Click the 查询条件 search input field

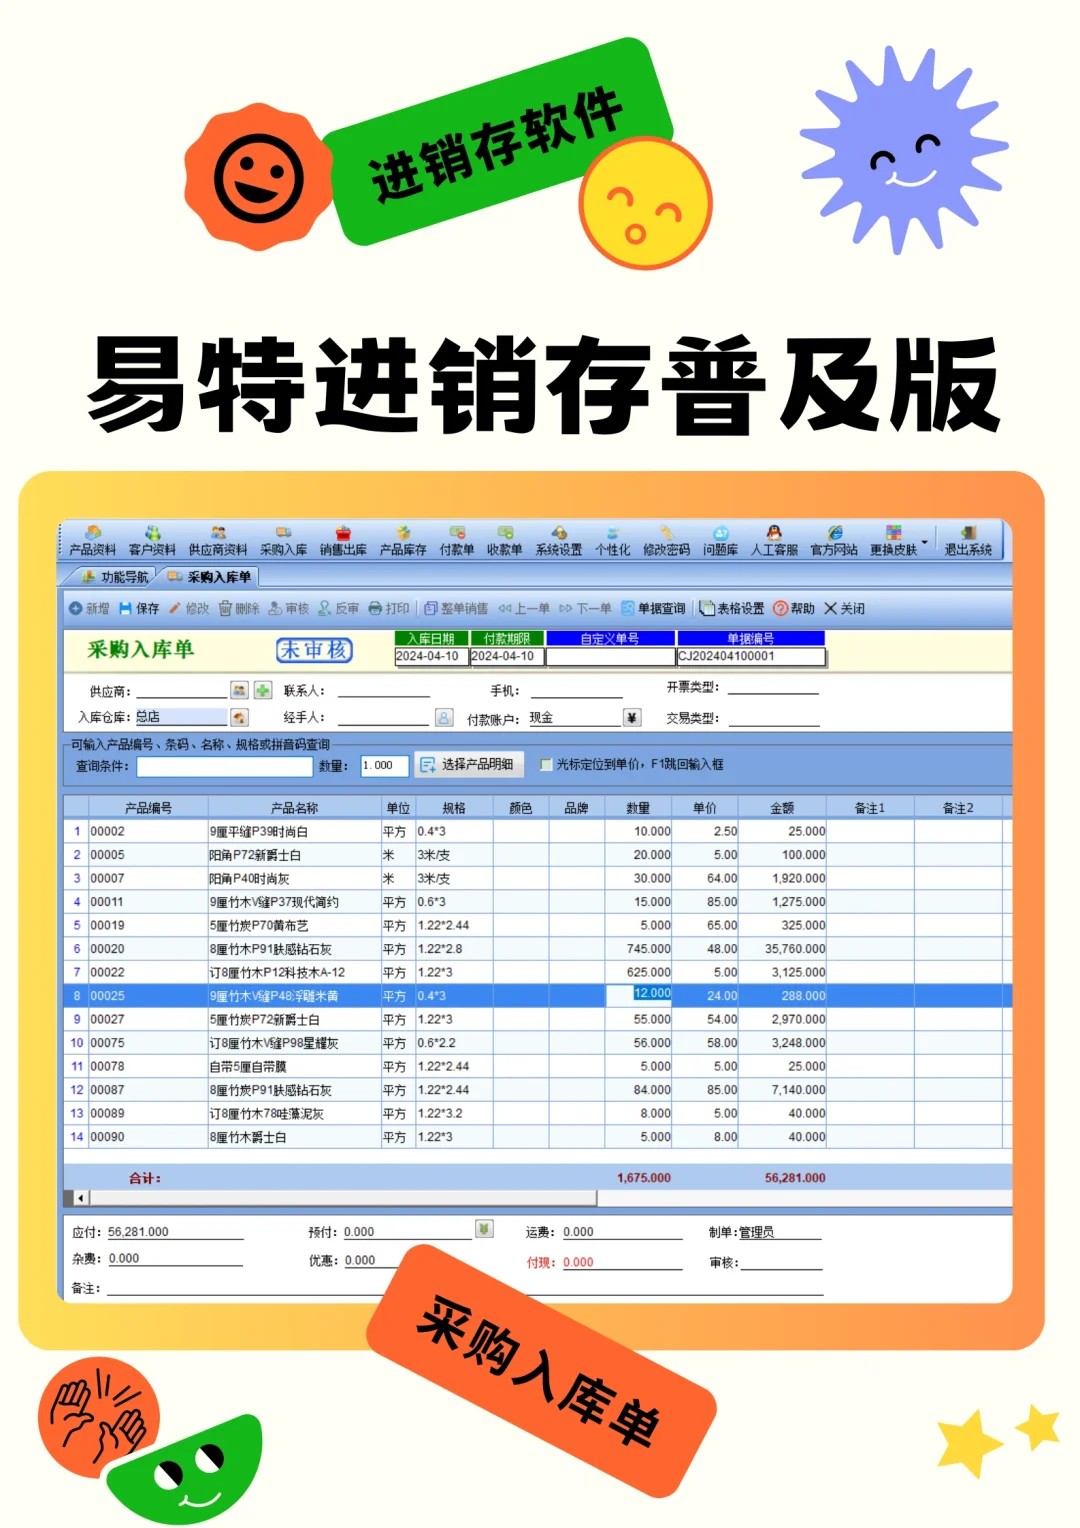tap(225, 765)
